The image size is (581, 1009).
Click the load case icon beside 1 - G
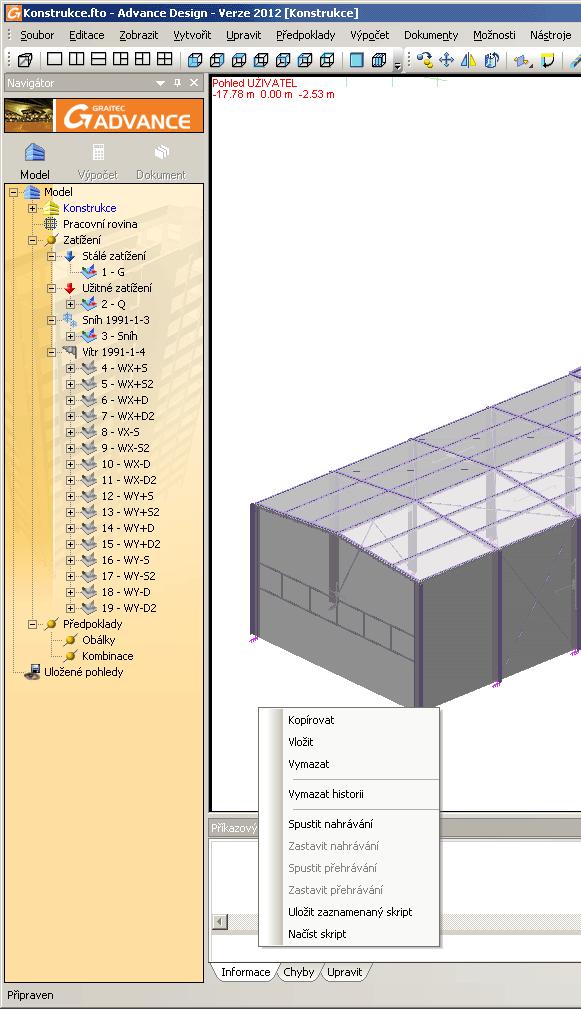click(89, 272)
